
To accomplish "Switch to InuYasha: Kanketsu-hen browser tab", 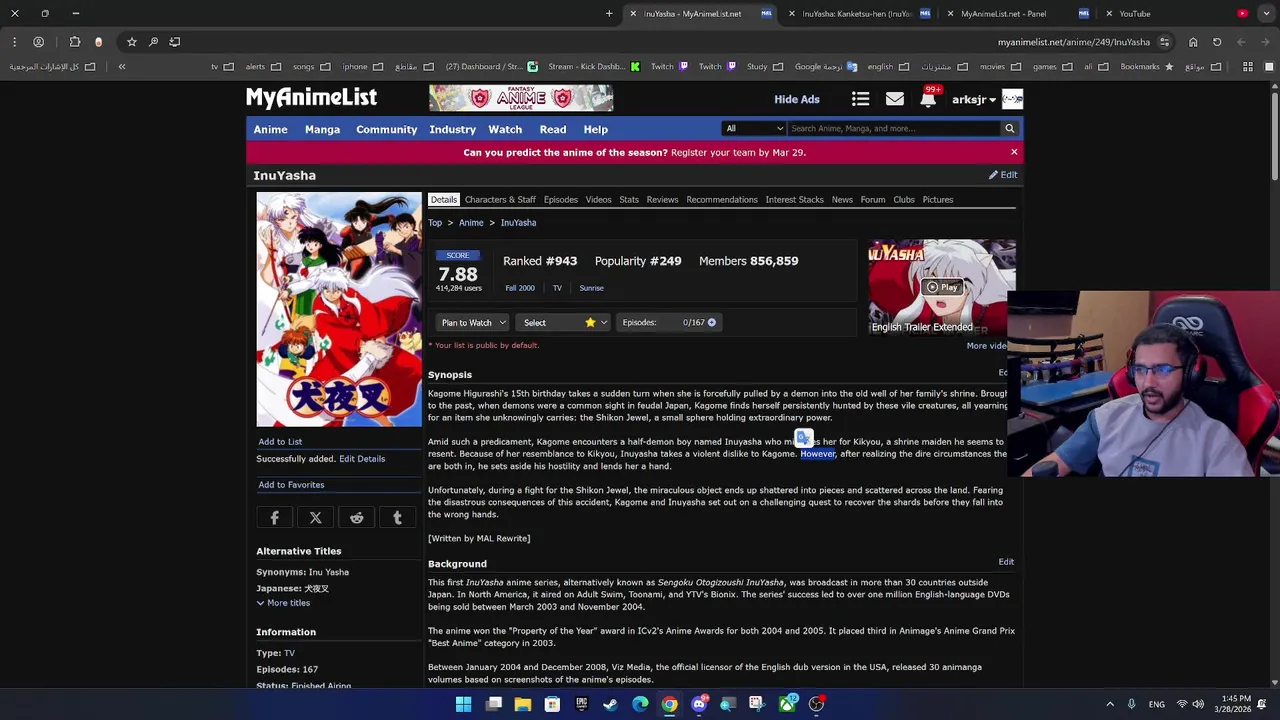I will click(857, 14).
